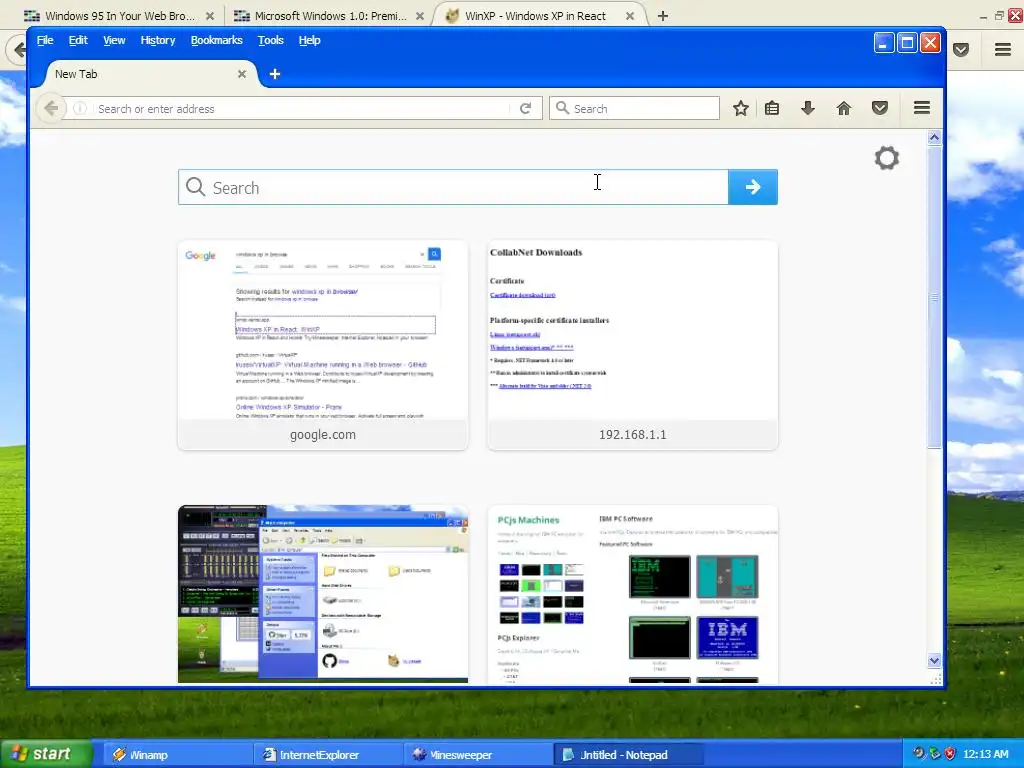Open the downloads arrow icon

coord(808,108)
